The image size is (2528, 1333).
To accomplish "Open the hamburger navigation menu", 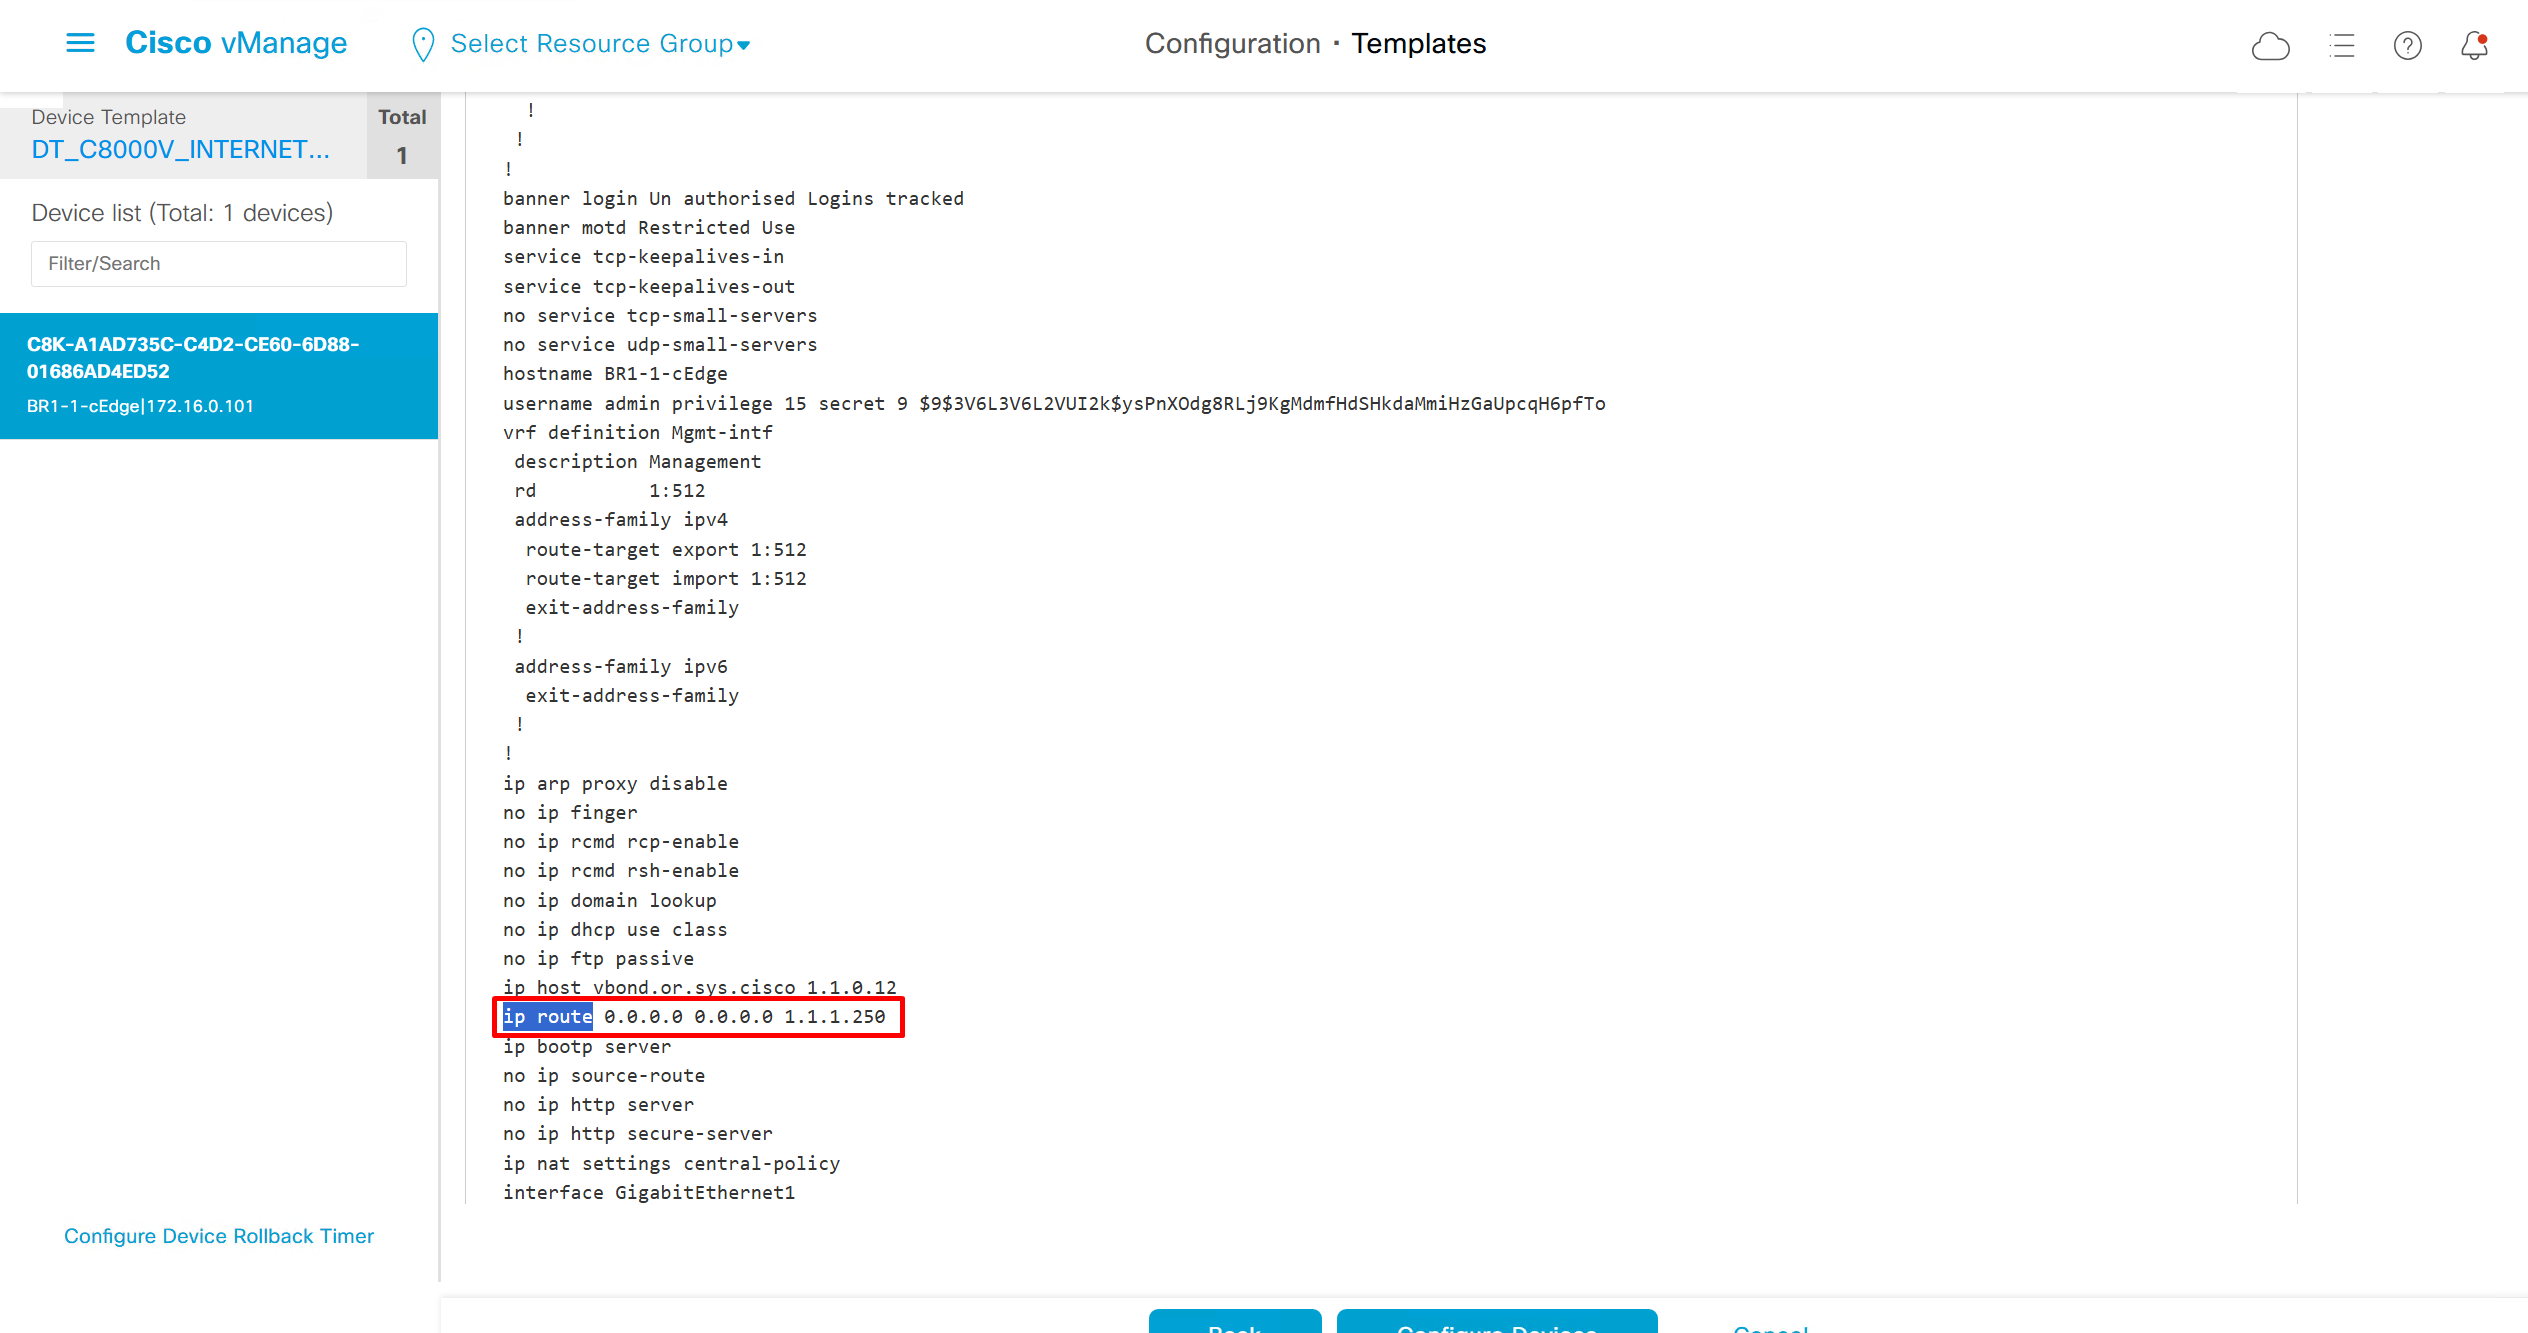I will click(x=80, y=43).
